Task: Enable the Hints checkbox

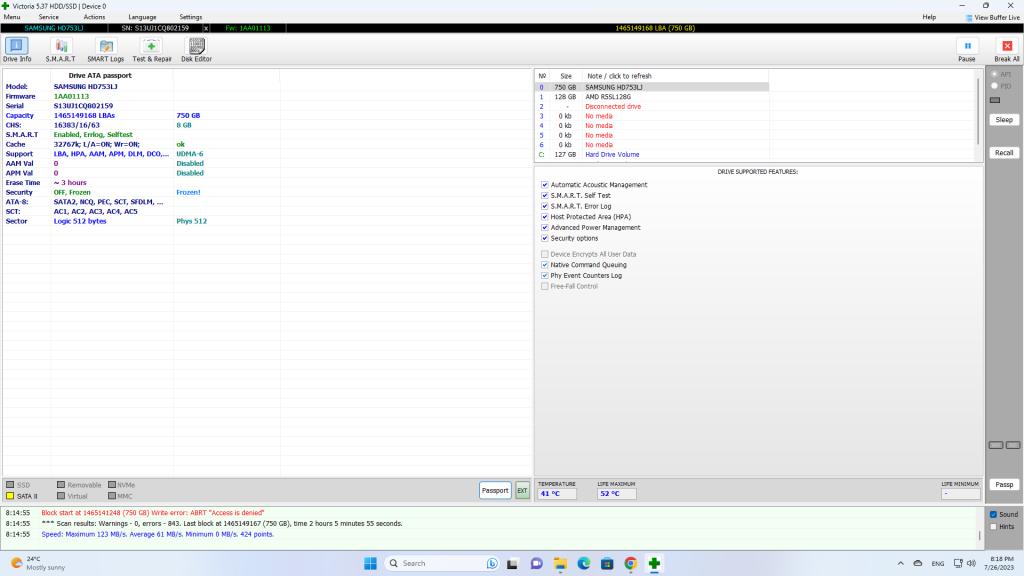Action: coord(992,526)
